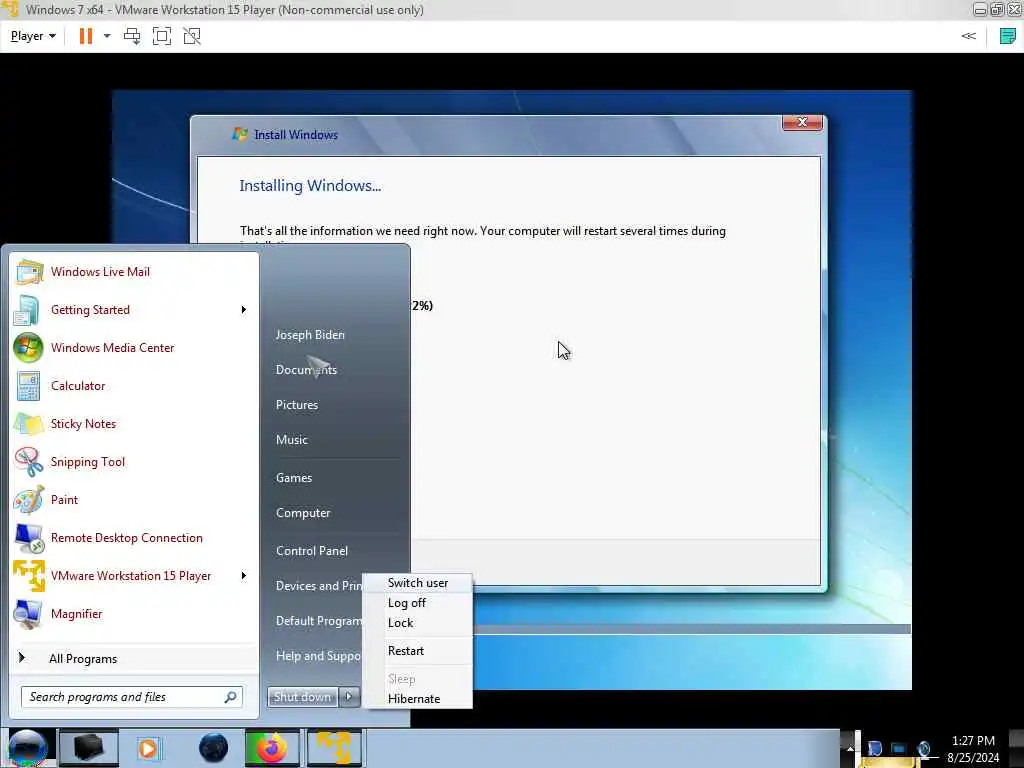Open Windows Media Player on taskbar
Viewport: 1024px width, 768px height.
tap(148, 748)
